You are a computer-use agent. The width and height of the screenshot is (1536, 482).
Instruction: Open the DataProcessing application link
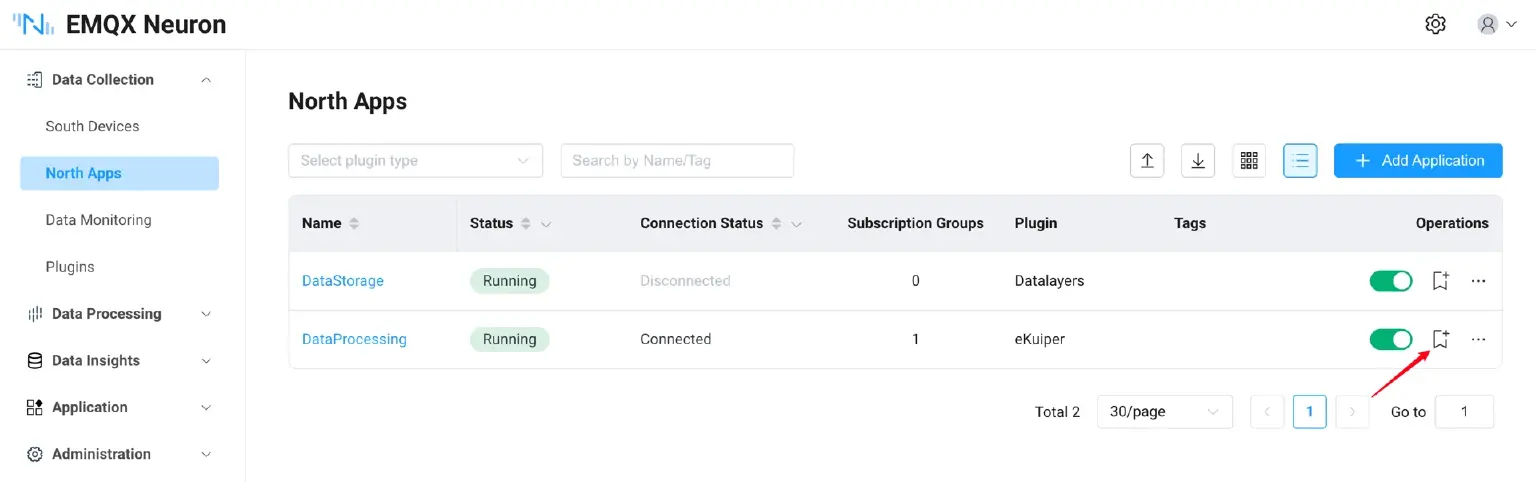[354, 339]
